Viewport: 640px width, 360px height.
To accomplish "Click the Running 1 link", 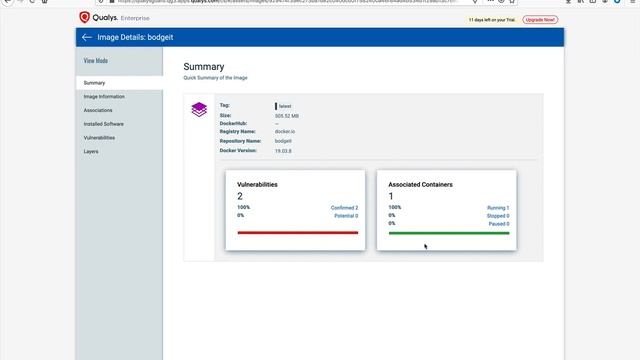I will [x=498, y=208].
